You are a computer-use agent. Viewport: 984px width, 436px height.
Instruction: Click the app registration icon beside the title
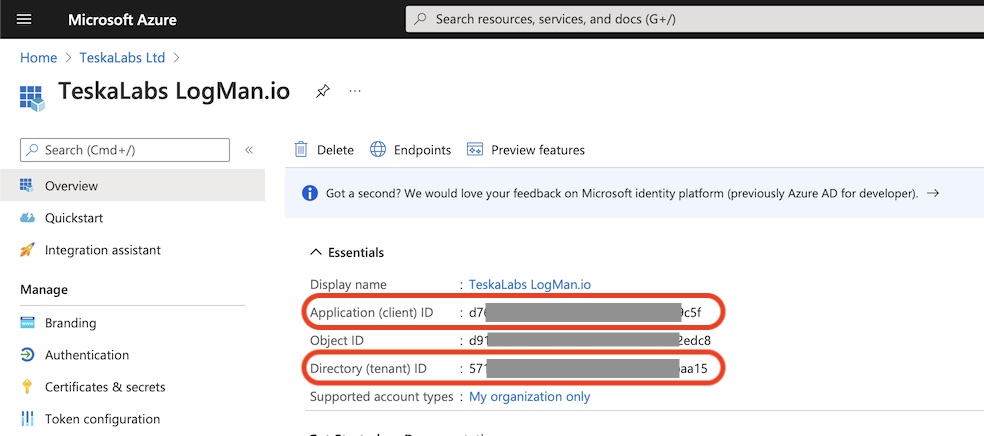32,98
